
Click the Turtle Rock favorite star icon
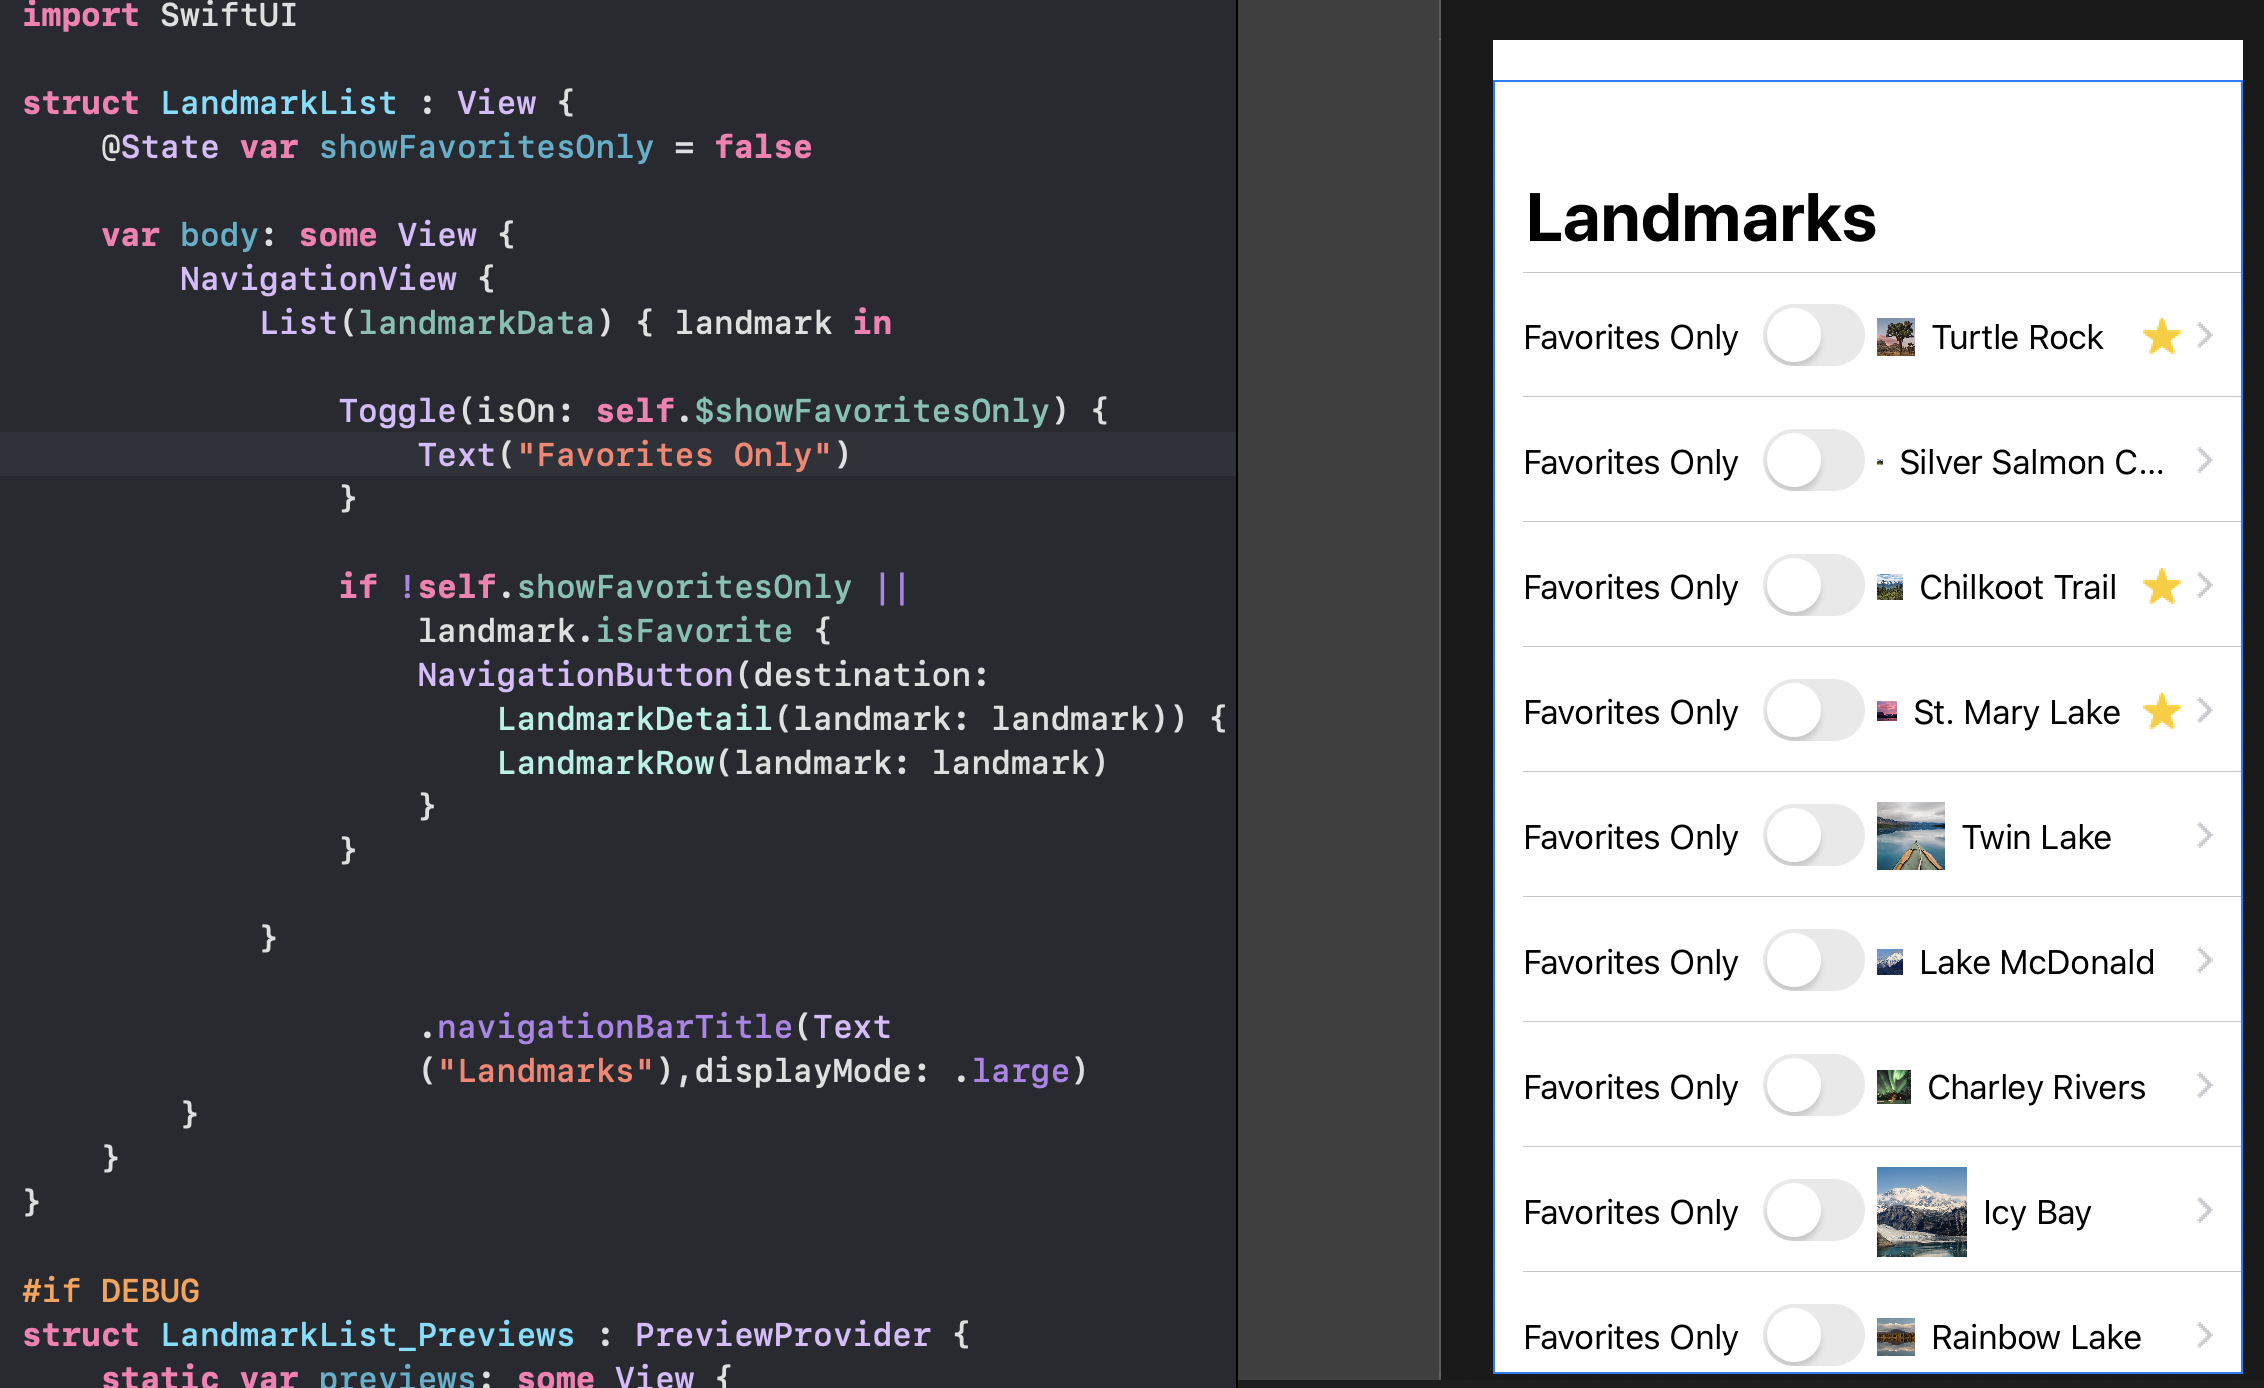[x=2161, y=337]
